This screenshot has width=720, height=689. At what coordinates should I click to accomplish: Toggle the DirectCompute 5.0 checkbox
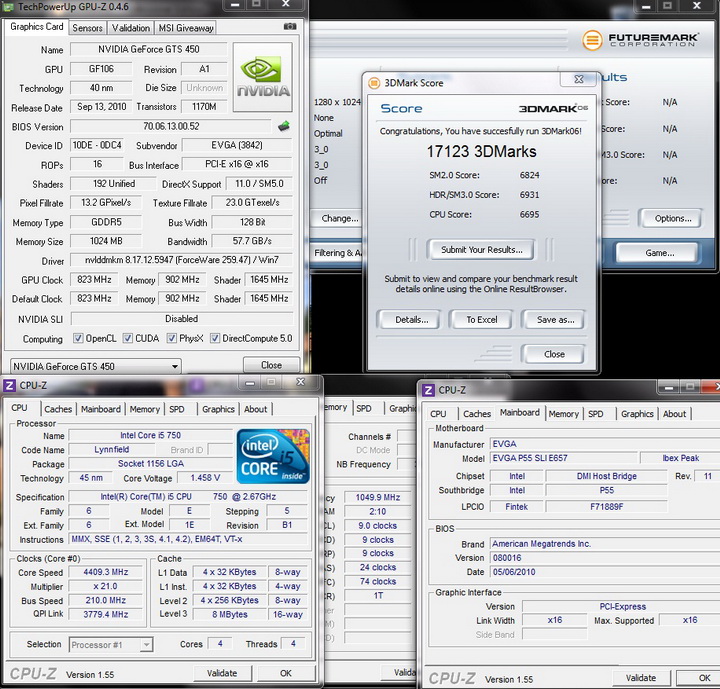point(214,339)
